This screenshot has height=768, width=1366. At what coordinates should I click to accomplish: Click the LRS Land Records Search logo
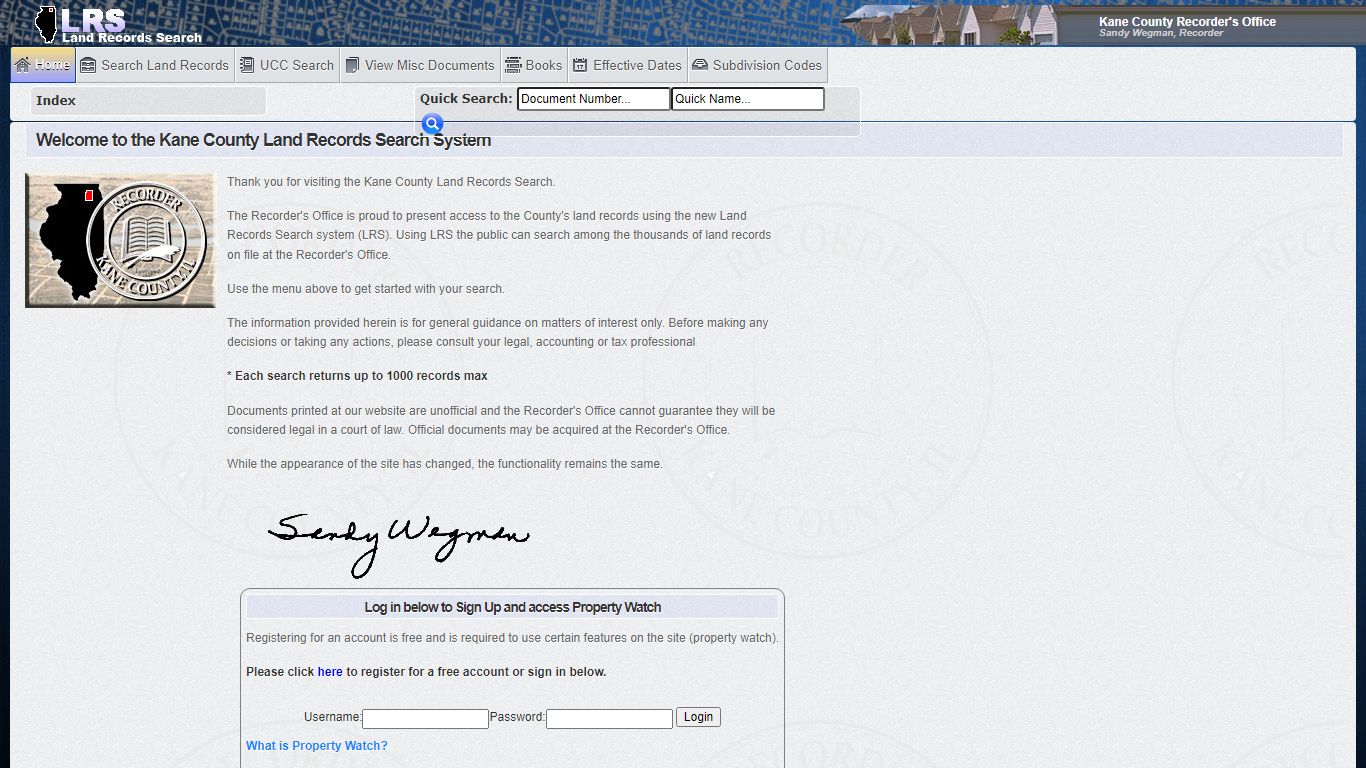(118, 24)
